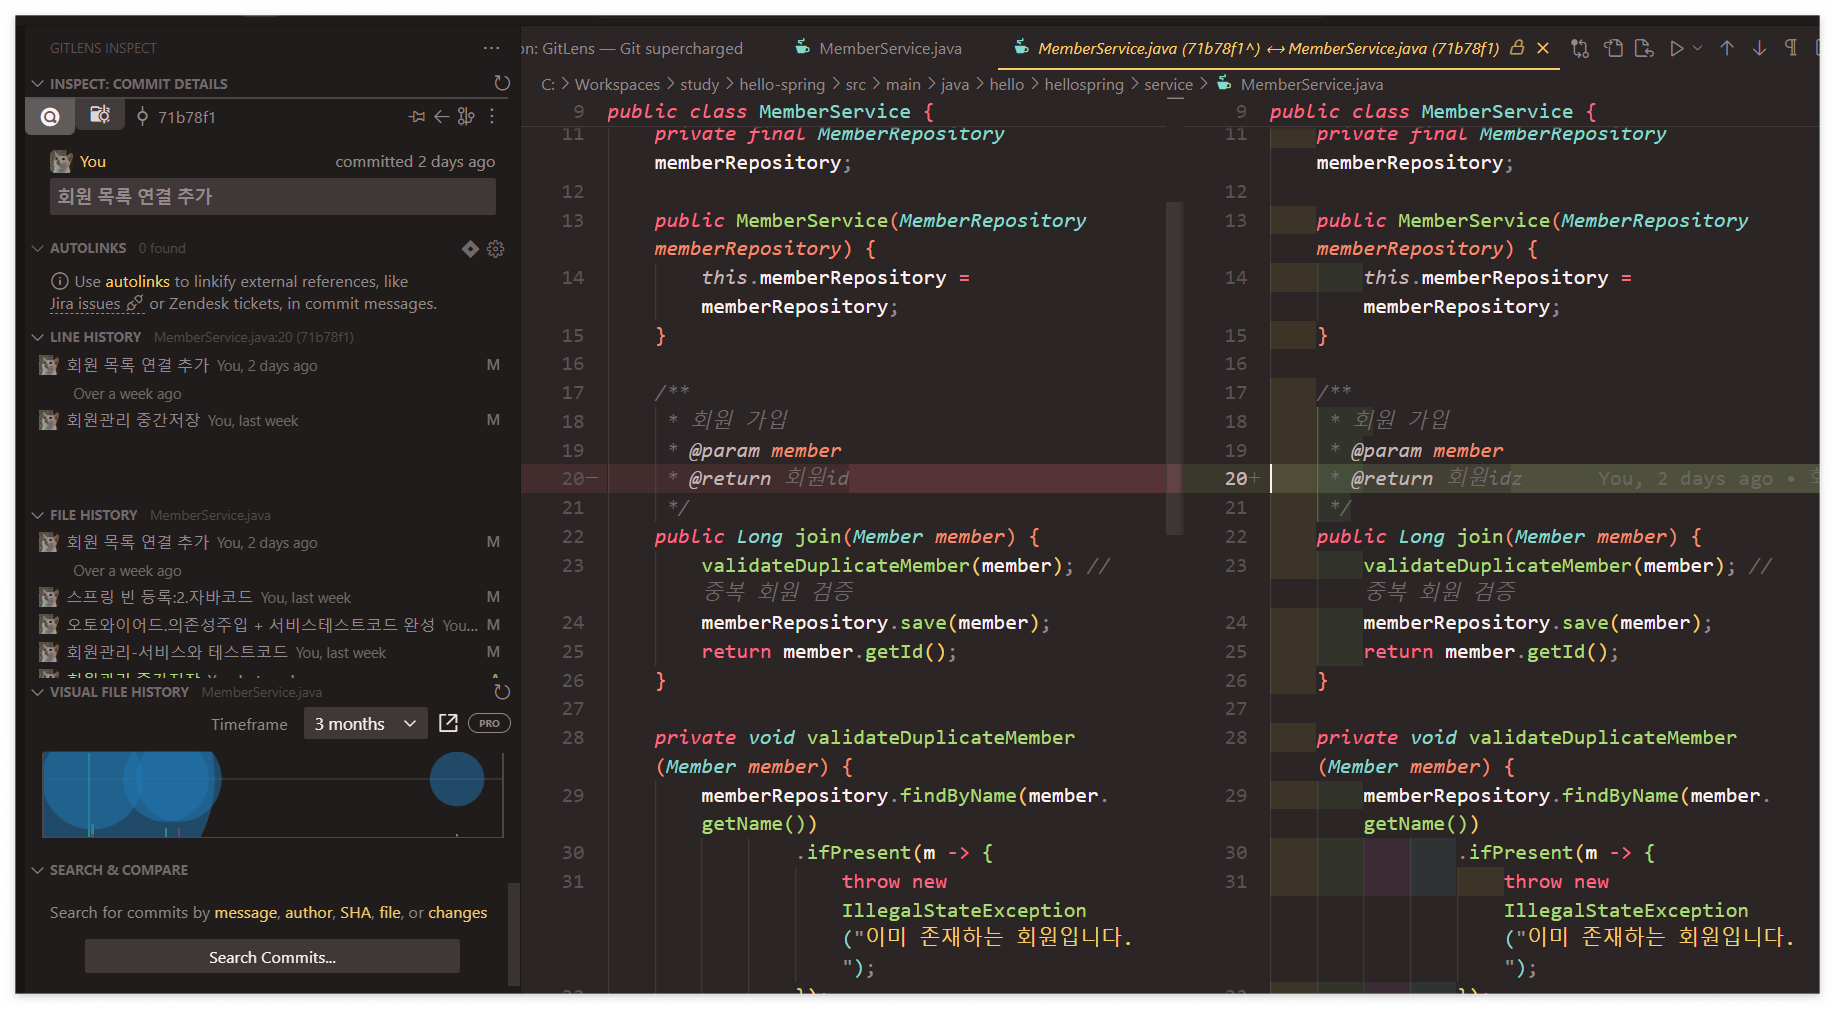This screenshot has width=1835, height=1009.
Task: Open the Autolinks settings gear
Action: coord(496,249)
